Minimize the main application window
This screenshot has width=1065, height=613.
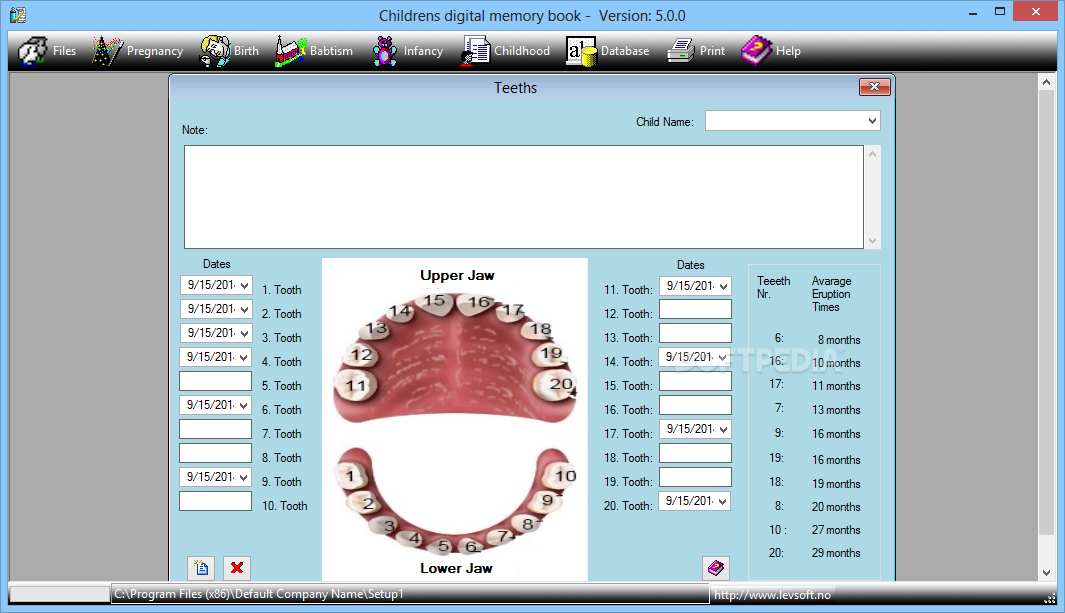tap(973, 12)
